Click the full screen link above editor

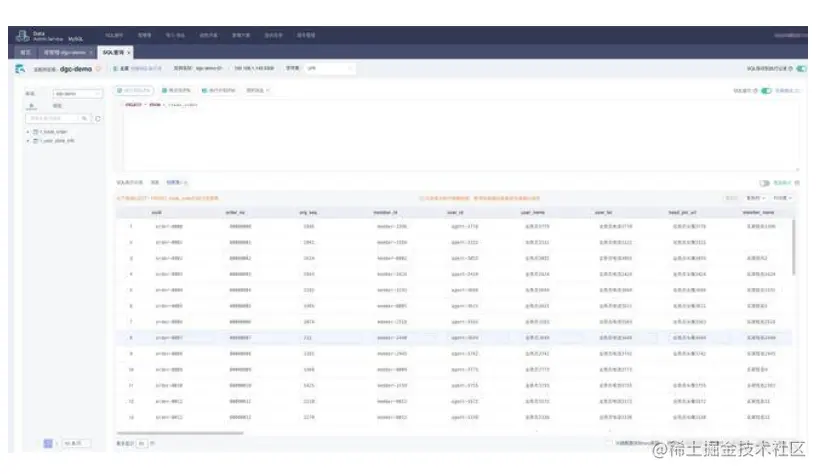click(787, 91)
